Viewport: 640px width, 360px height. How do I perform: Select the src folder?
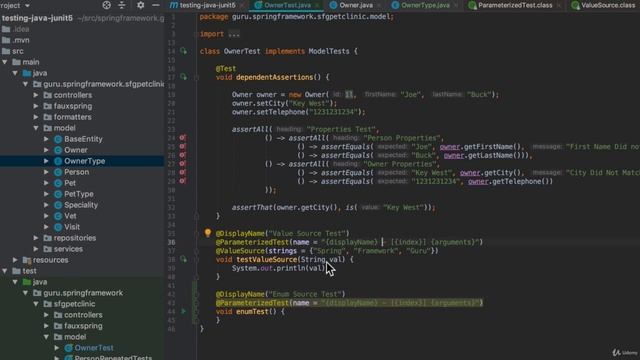[x=18, y=51]
